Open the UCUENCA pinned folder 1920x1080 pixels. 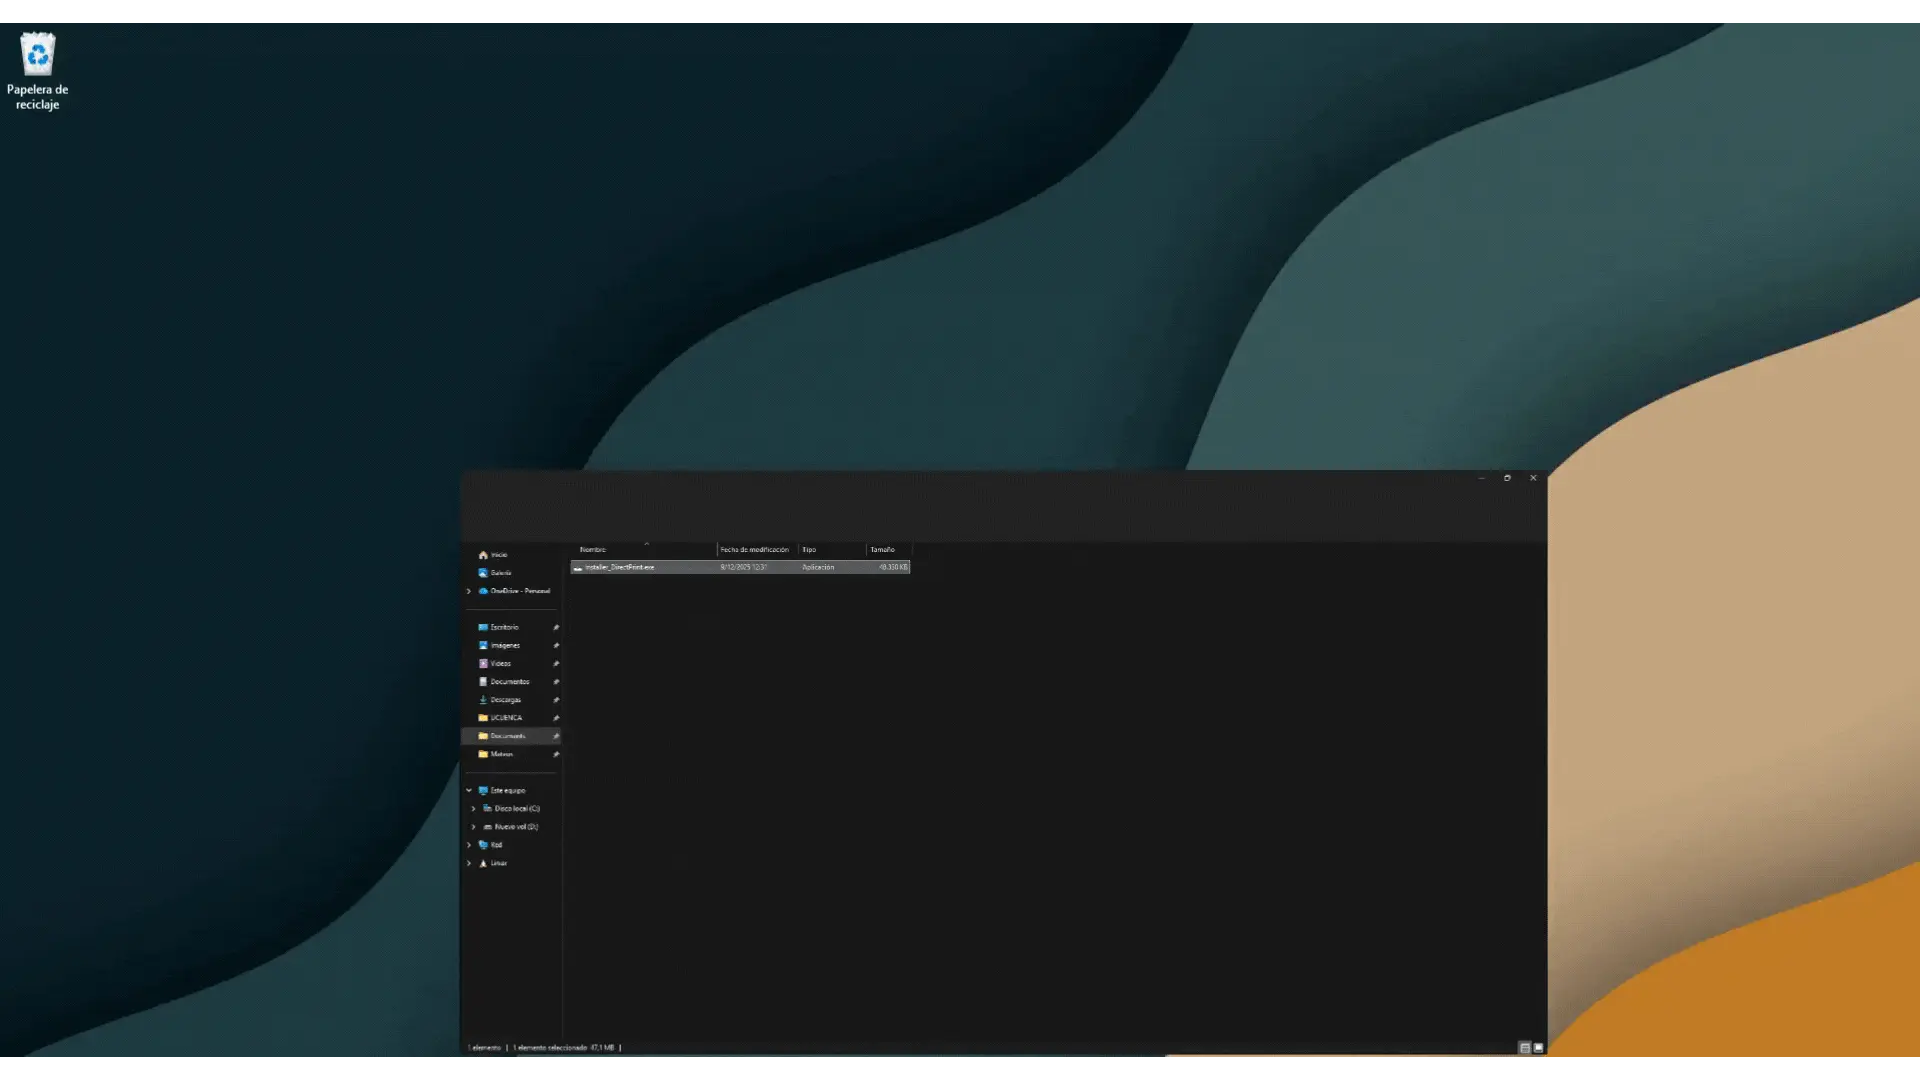point(505,718)
